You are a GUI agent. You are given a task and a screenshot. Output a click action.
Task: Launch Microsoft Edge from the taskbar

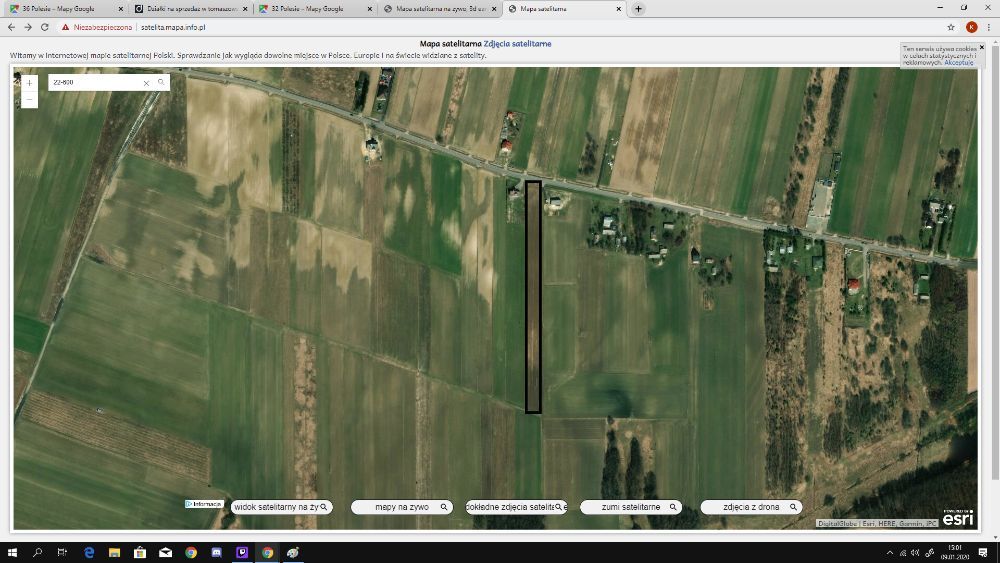89,552
